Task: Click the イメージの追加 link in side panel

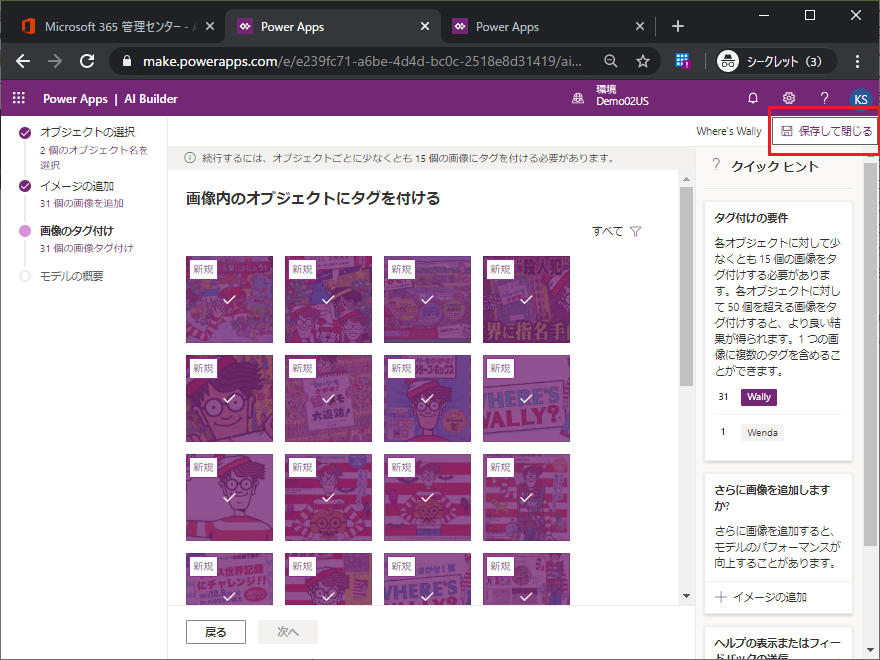Action: pos(769,597)
